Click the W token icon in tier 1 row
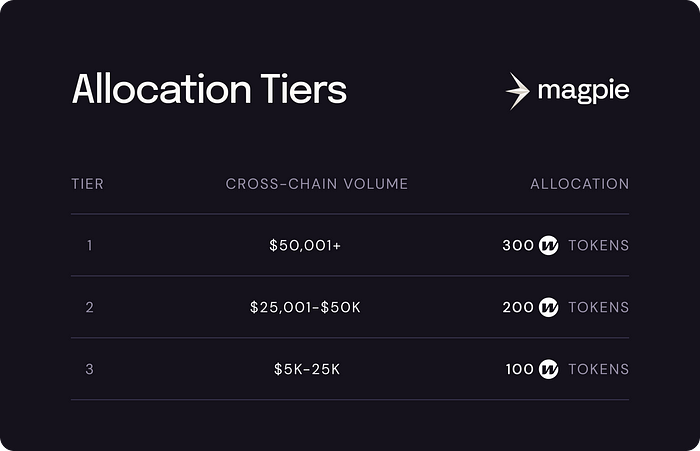The height and width of the screenshot is (451, 700). click(548, 245)
